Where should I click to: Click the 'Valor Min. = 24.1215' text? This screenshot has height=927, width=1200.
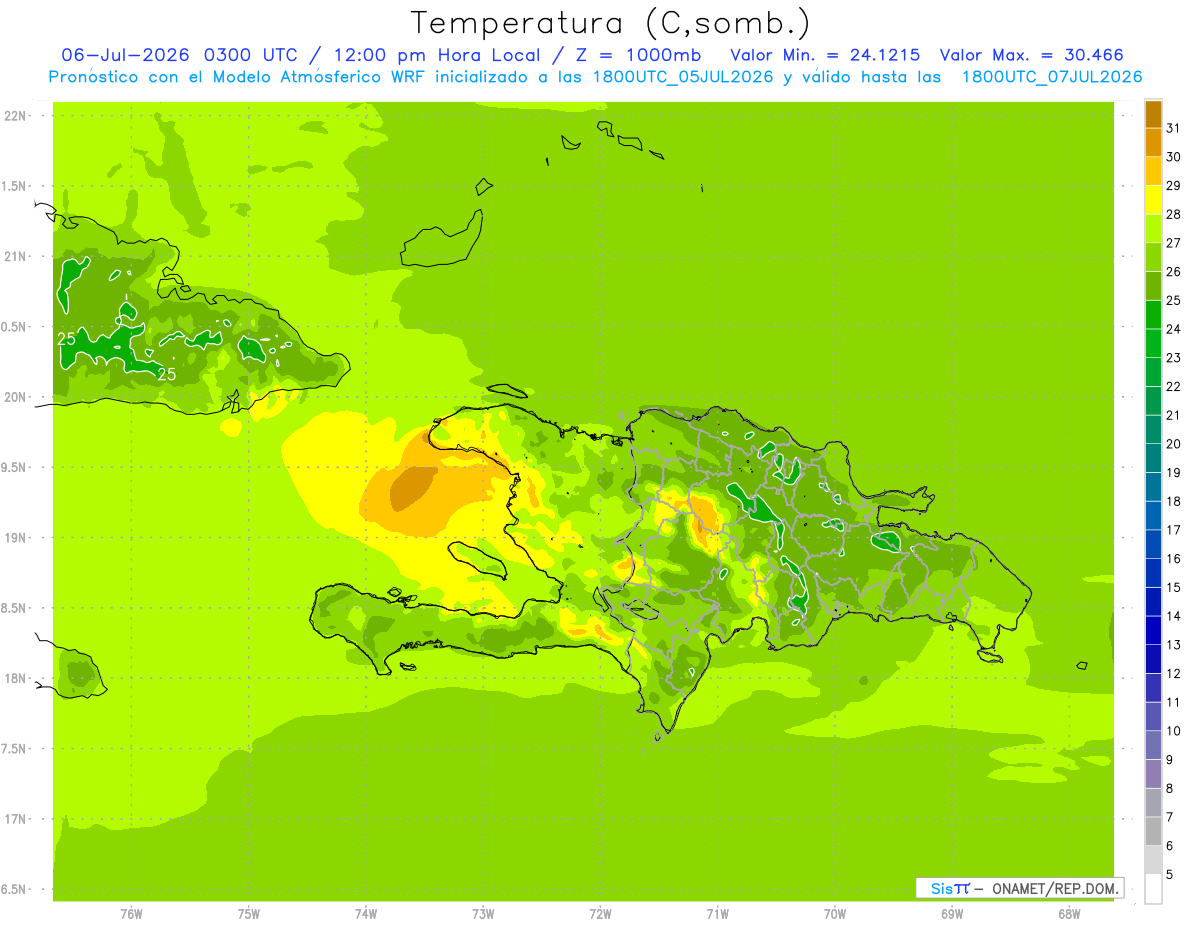click(825, 55)
